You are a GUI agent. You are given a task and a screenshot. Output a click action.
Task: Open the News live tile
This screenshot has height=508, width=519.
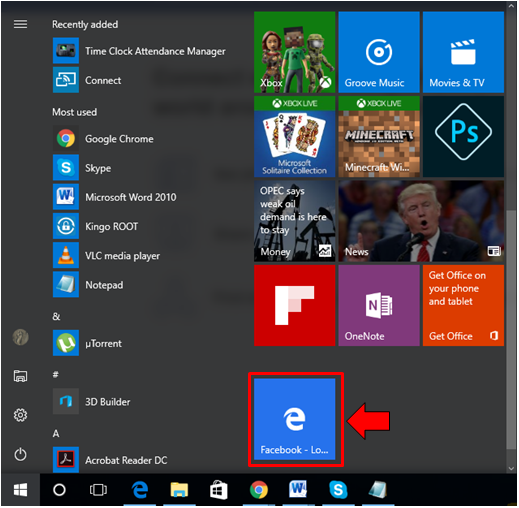point(421,221)
